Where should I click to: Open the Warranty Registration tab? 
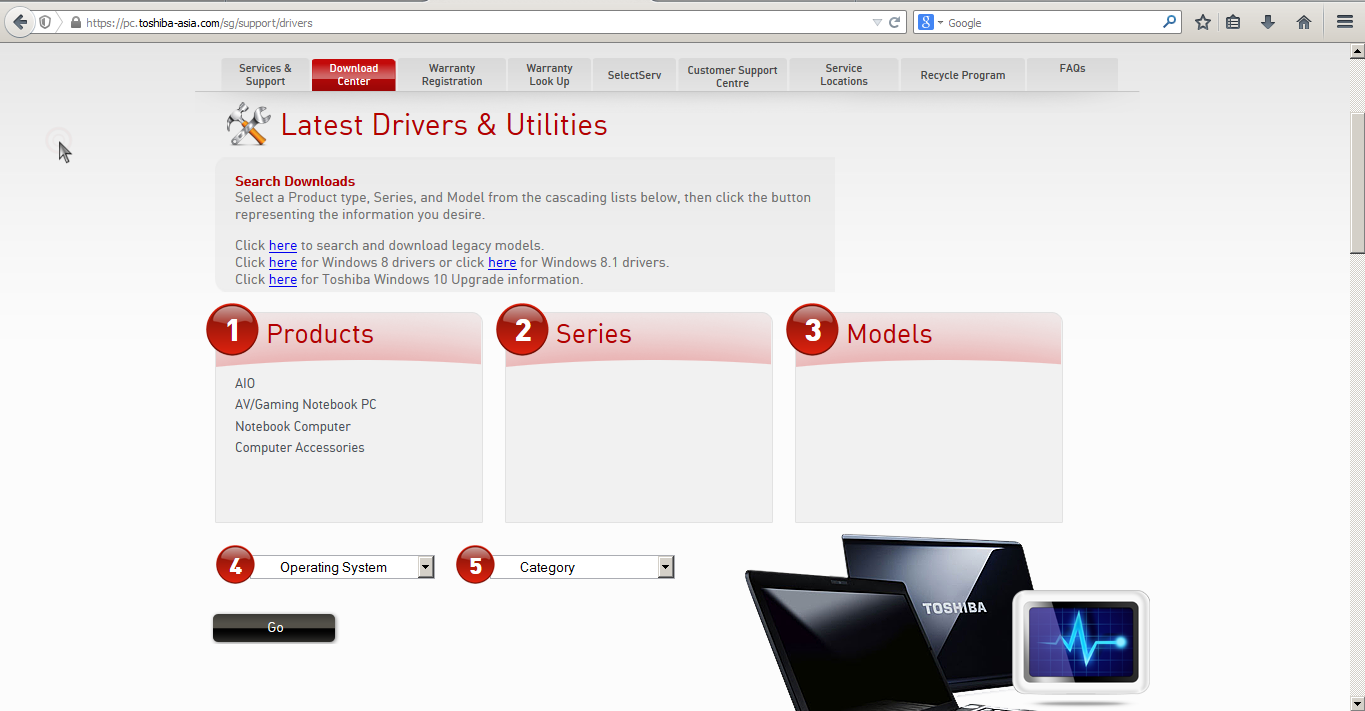click(x=452, y=75)
